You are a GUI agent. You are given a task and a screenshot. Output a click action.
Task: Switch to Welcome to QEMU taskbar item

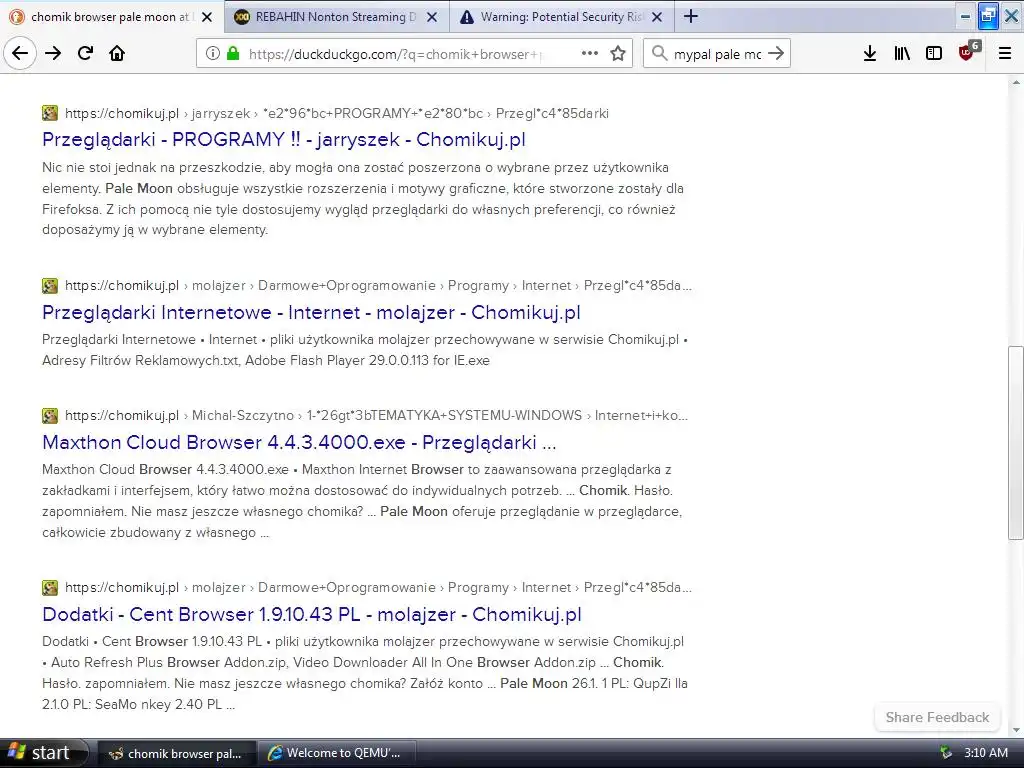pos(336,754)
